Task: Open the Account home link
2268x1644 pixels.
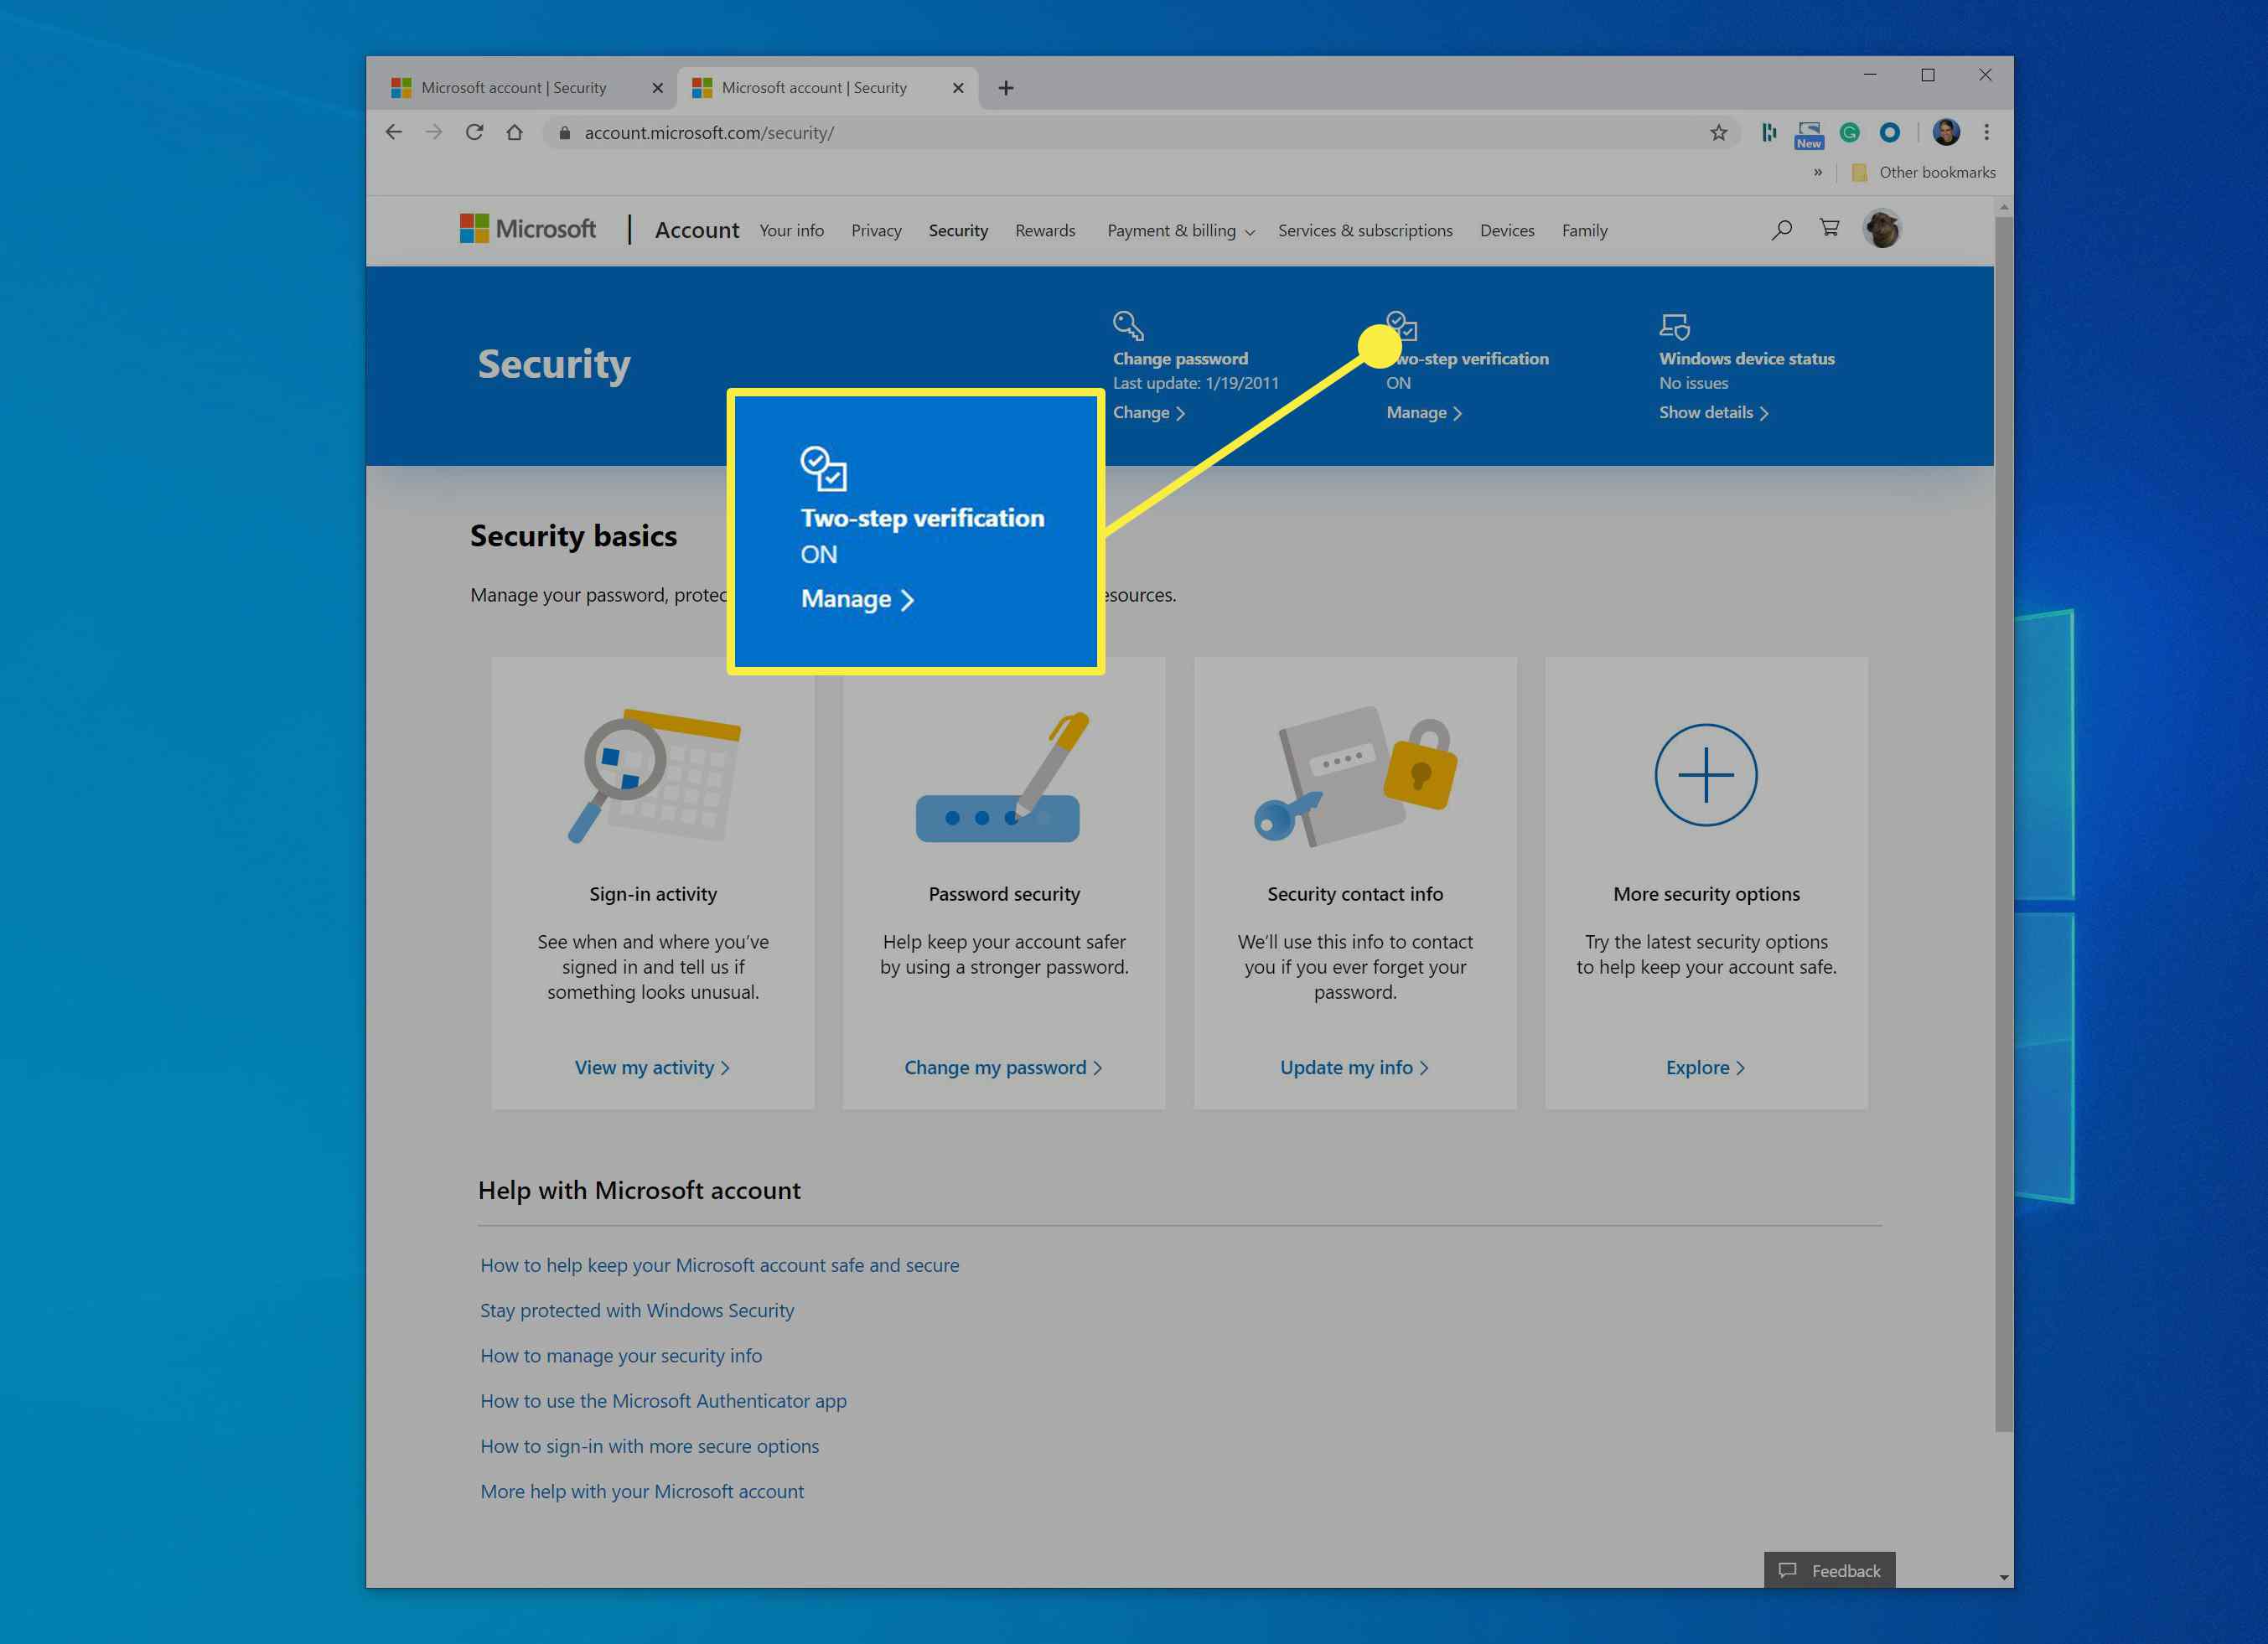Action: 697,230
